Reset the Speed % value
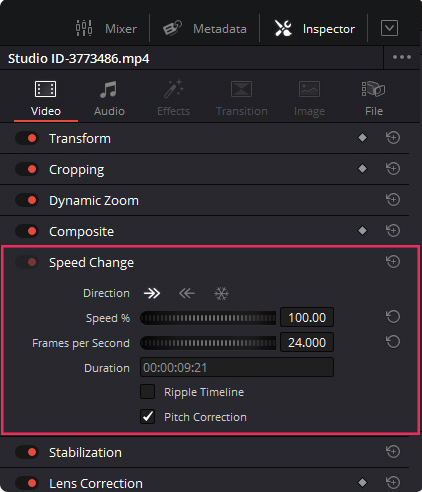This screenshot has height=492, width=422. pos(393,317)
